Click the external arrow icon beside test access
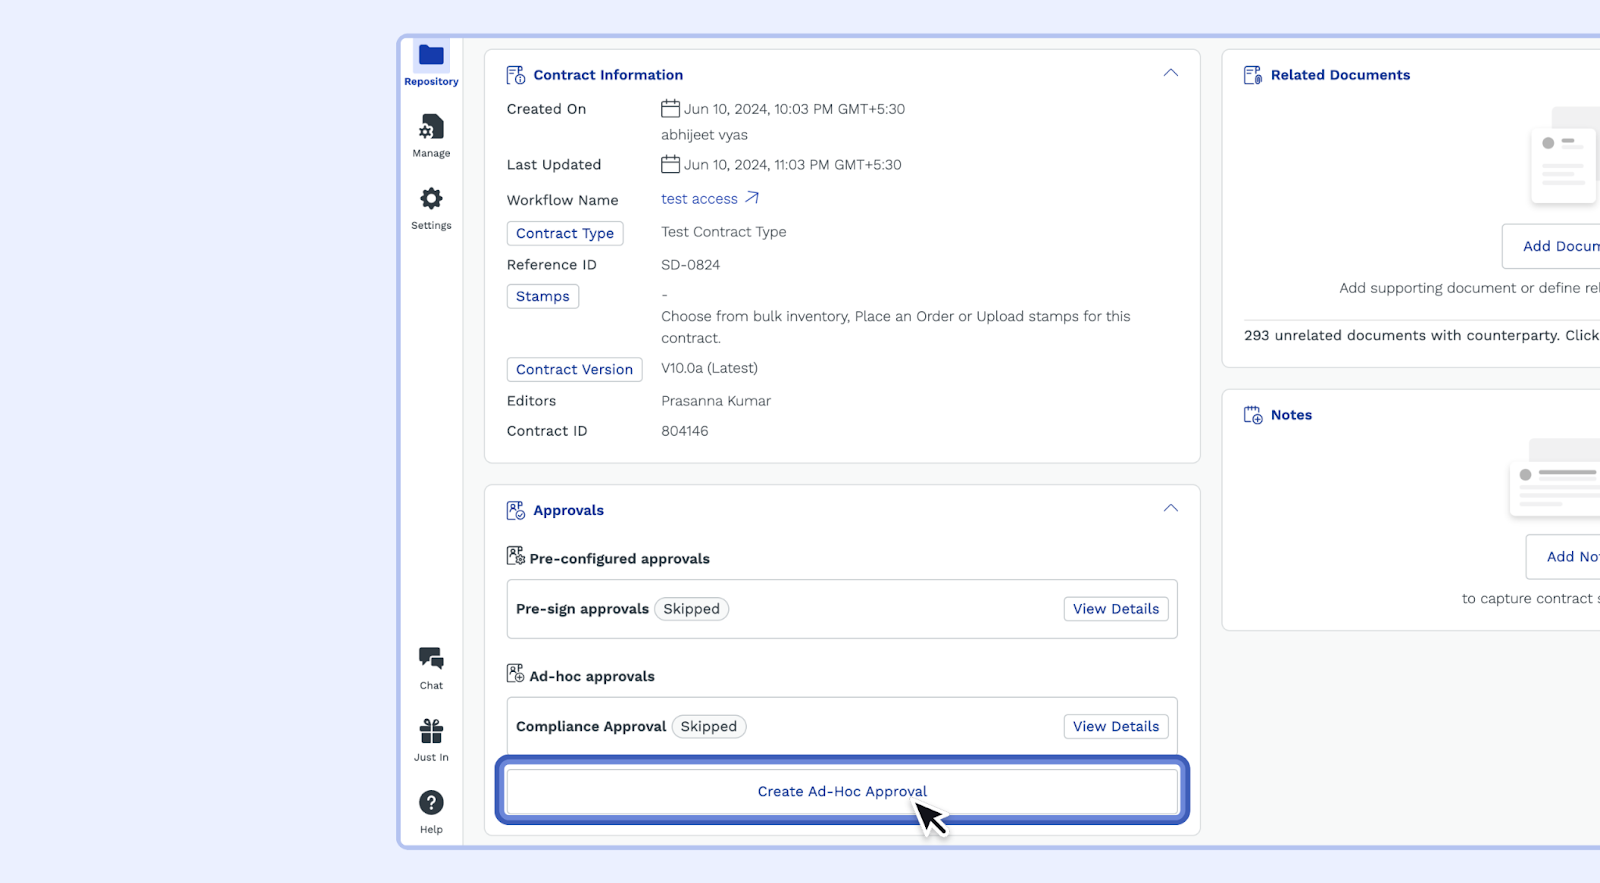Viewport: 1600px width, 883px height. pyautogui.click(x=752, y=198)
